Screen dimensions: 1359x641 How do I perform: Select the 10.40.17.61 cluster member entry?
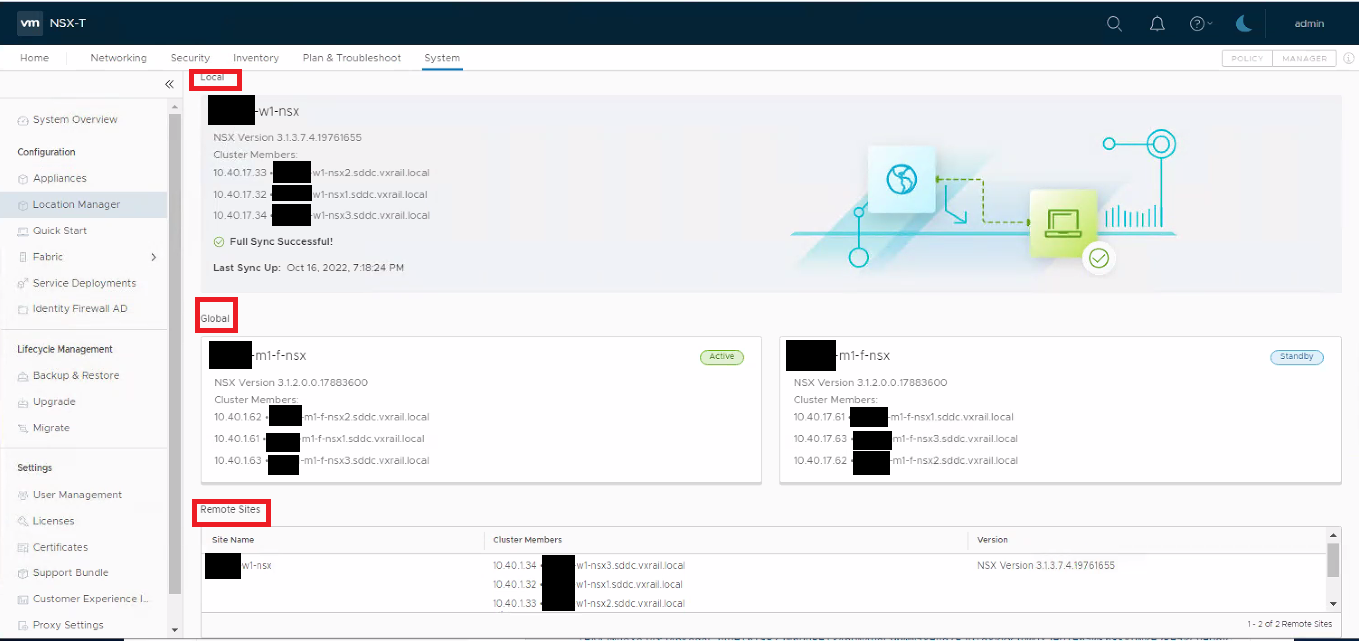(904, 417)
